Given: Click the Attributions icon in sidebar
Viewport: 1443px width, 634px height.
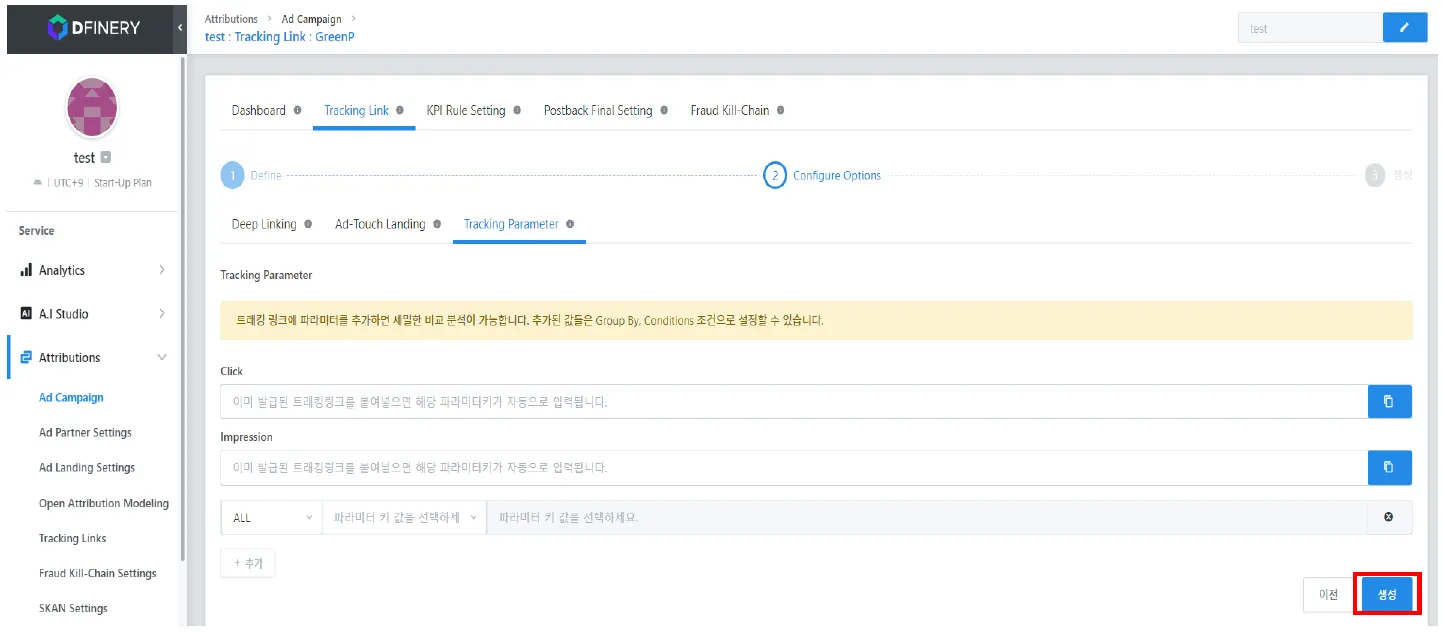Looking at the screenshot, I should point(26,357).
